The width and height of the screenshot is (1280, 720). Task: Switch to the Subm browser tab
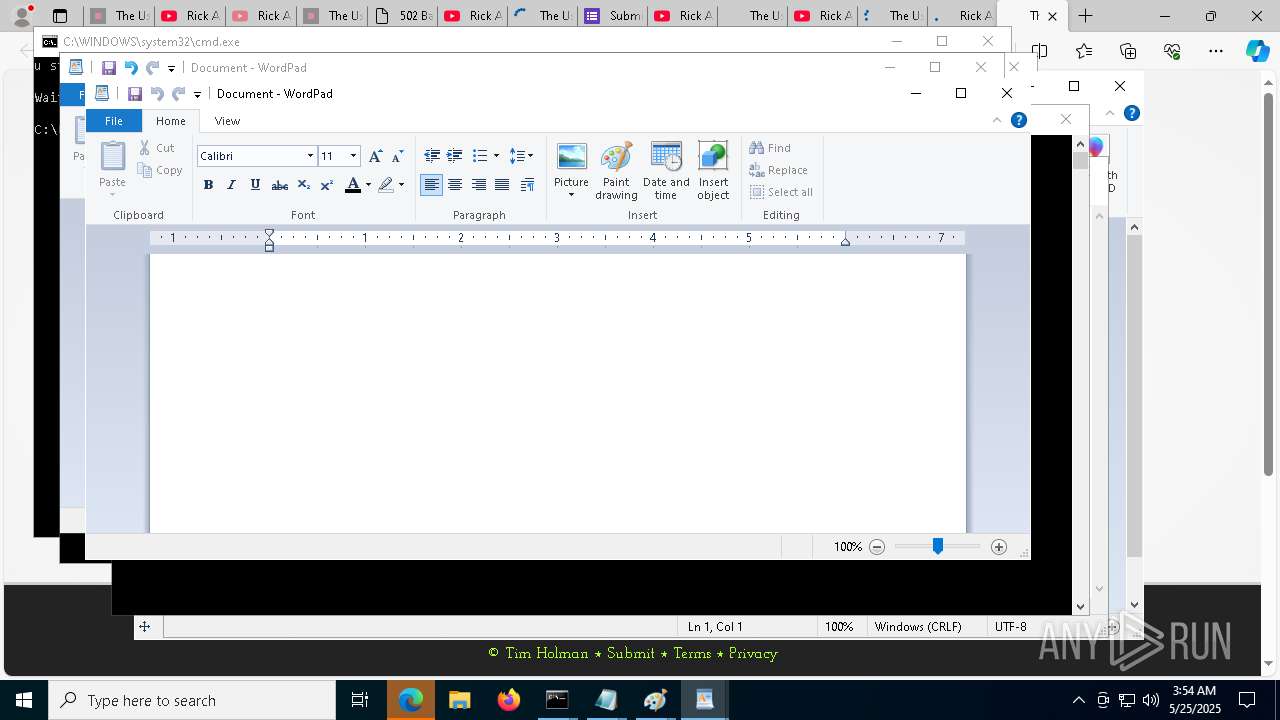coord(613,15)
